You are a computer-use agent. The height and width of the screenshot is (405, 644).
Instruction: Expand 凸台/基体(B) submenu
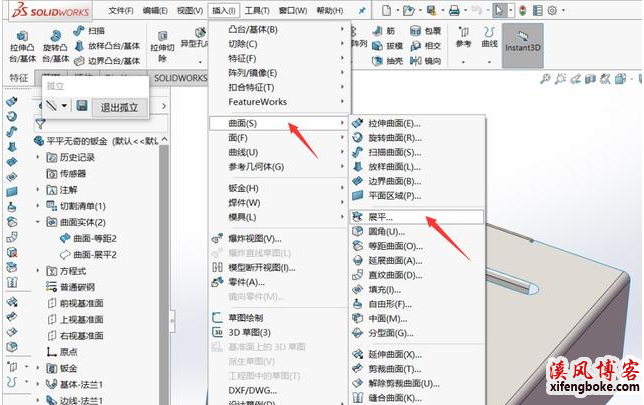coord(279,30)
